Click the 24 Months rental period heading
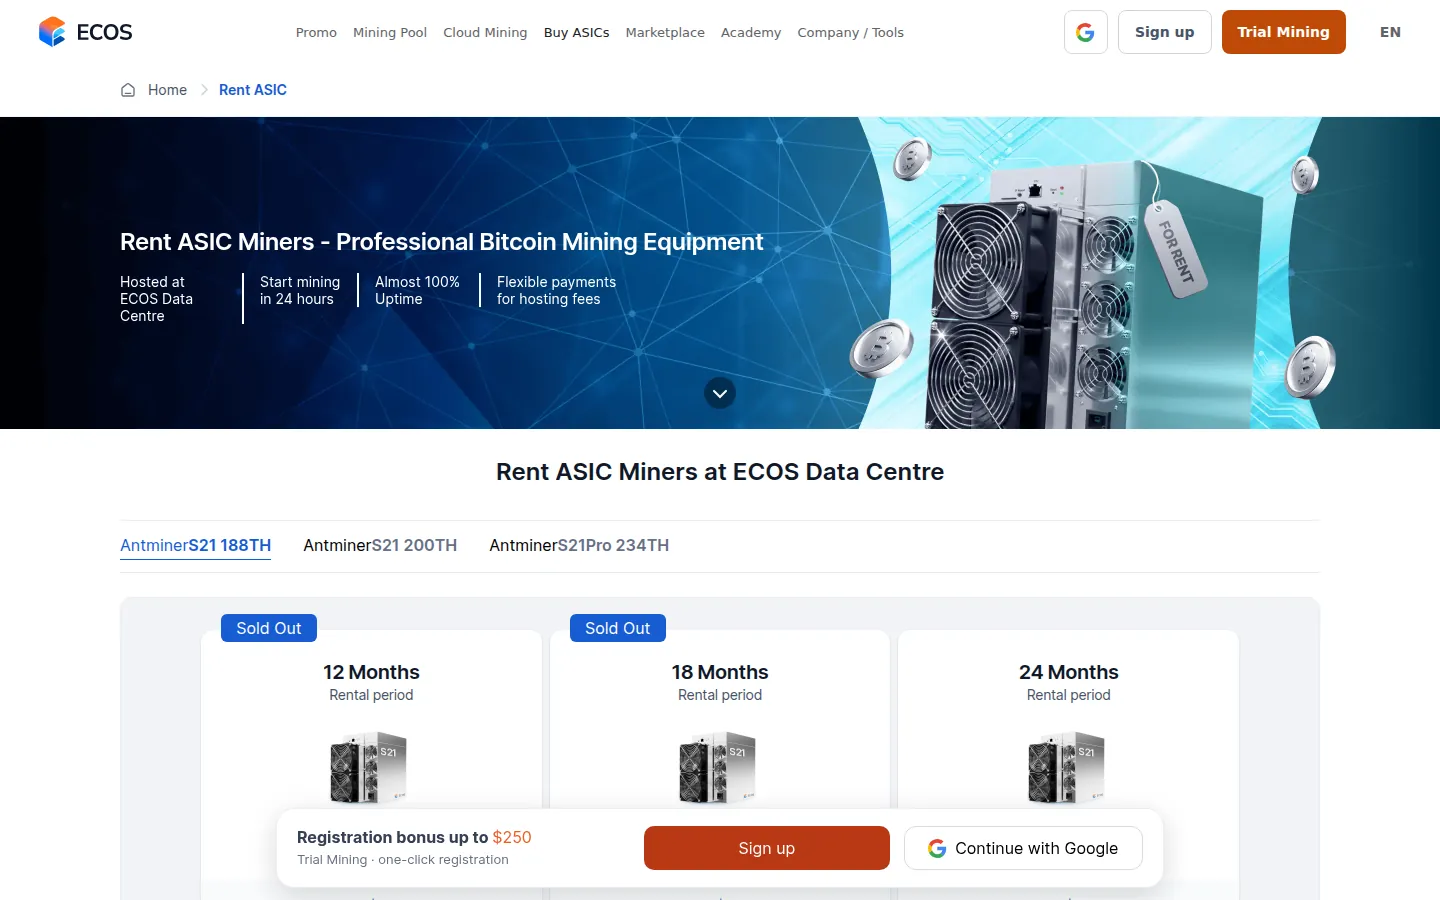This screenshot has width=1440, height=900. tap(1068, 672)
